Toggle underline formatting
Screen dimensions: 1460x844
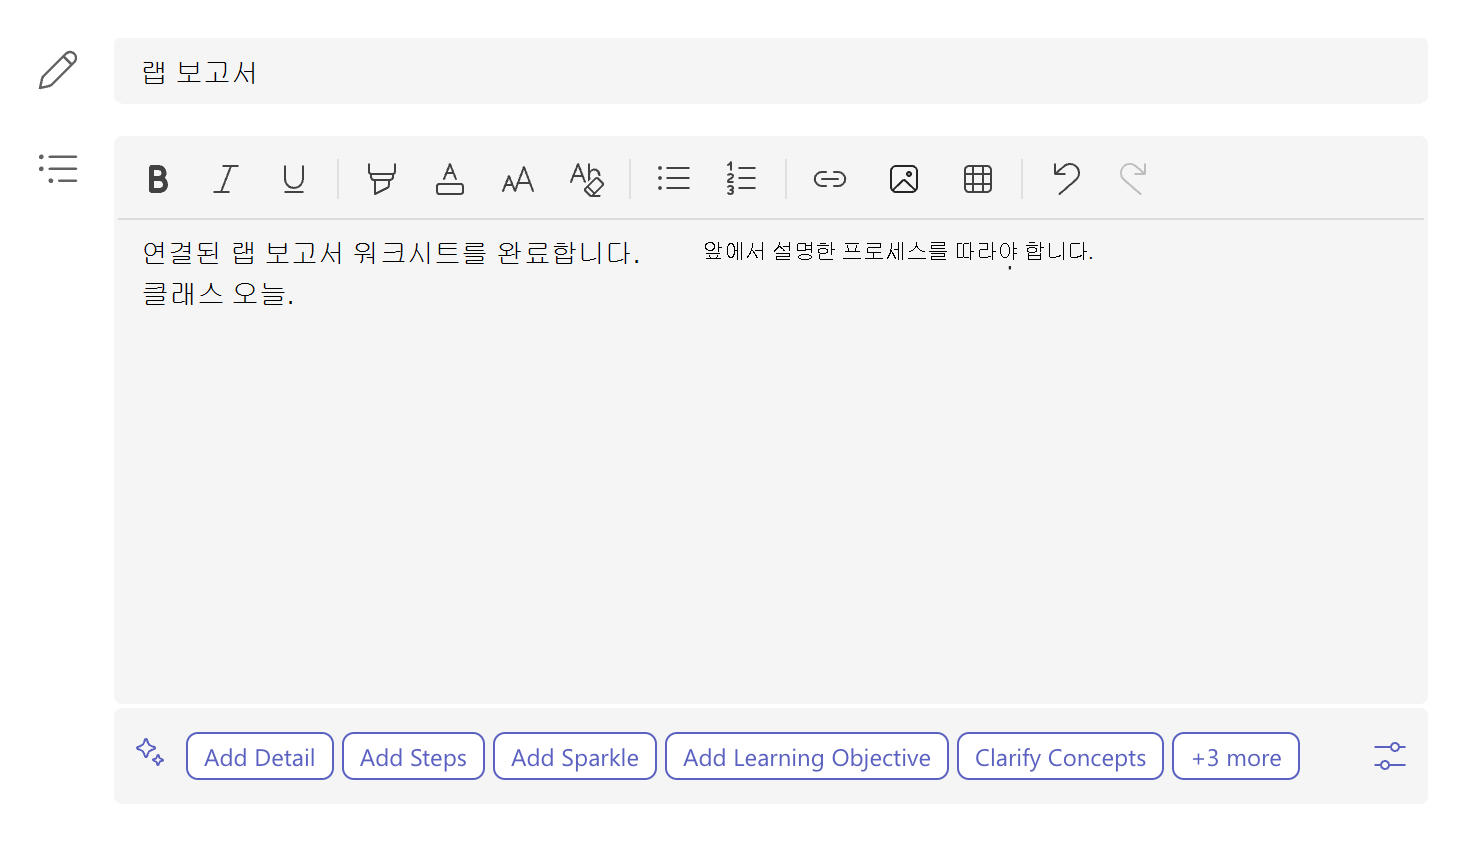[x=293, y=179]
